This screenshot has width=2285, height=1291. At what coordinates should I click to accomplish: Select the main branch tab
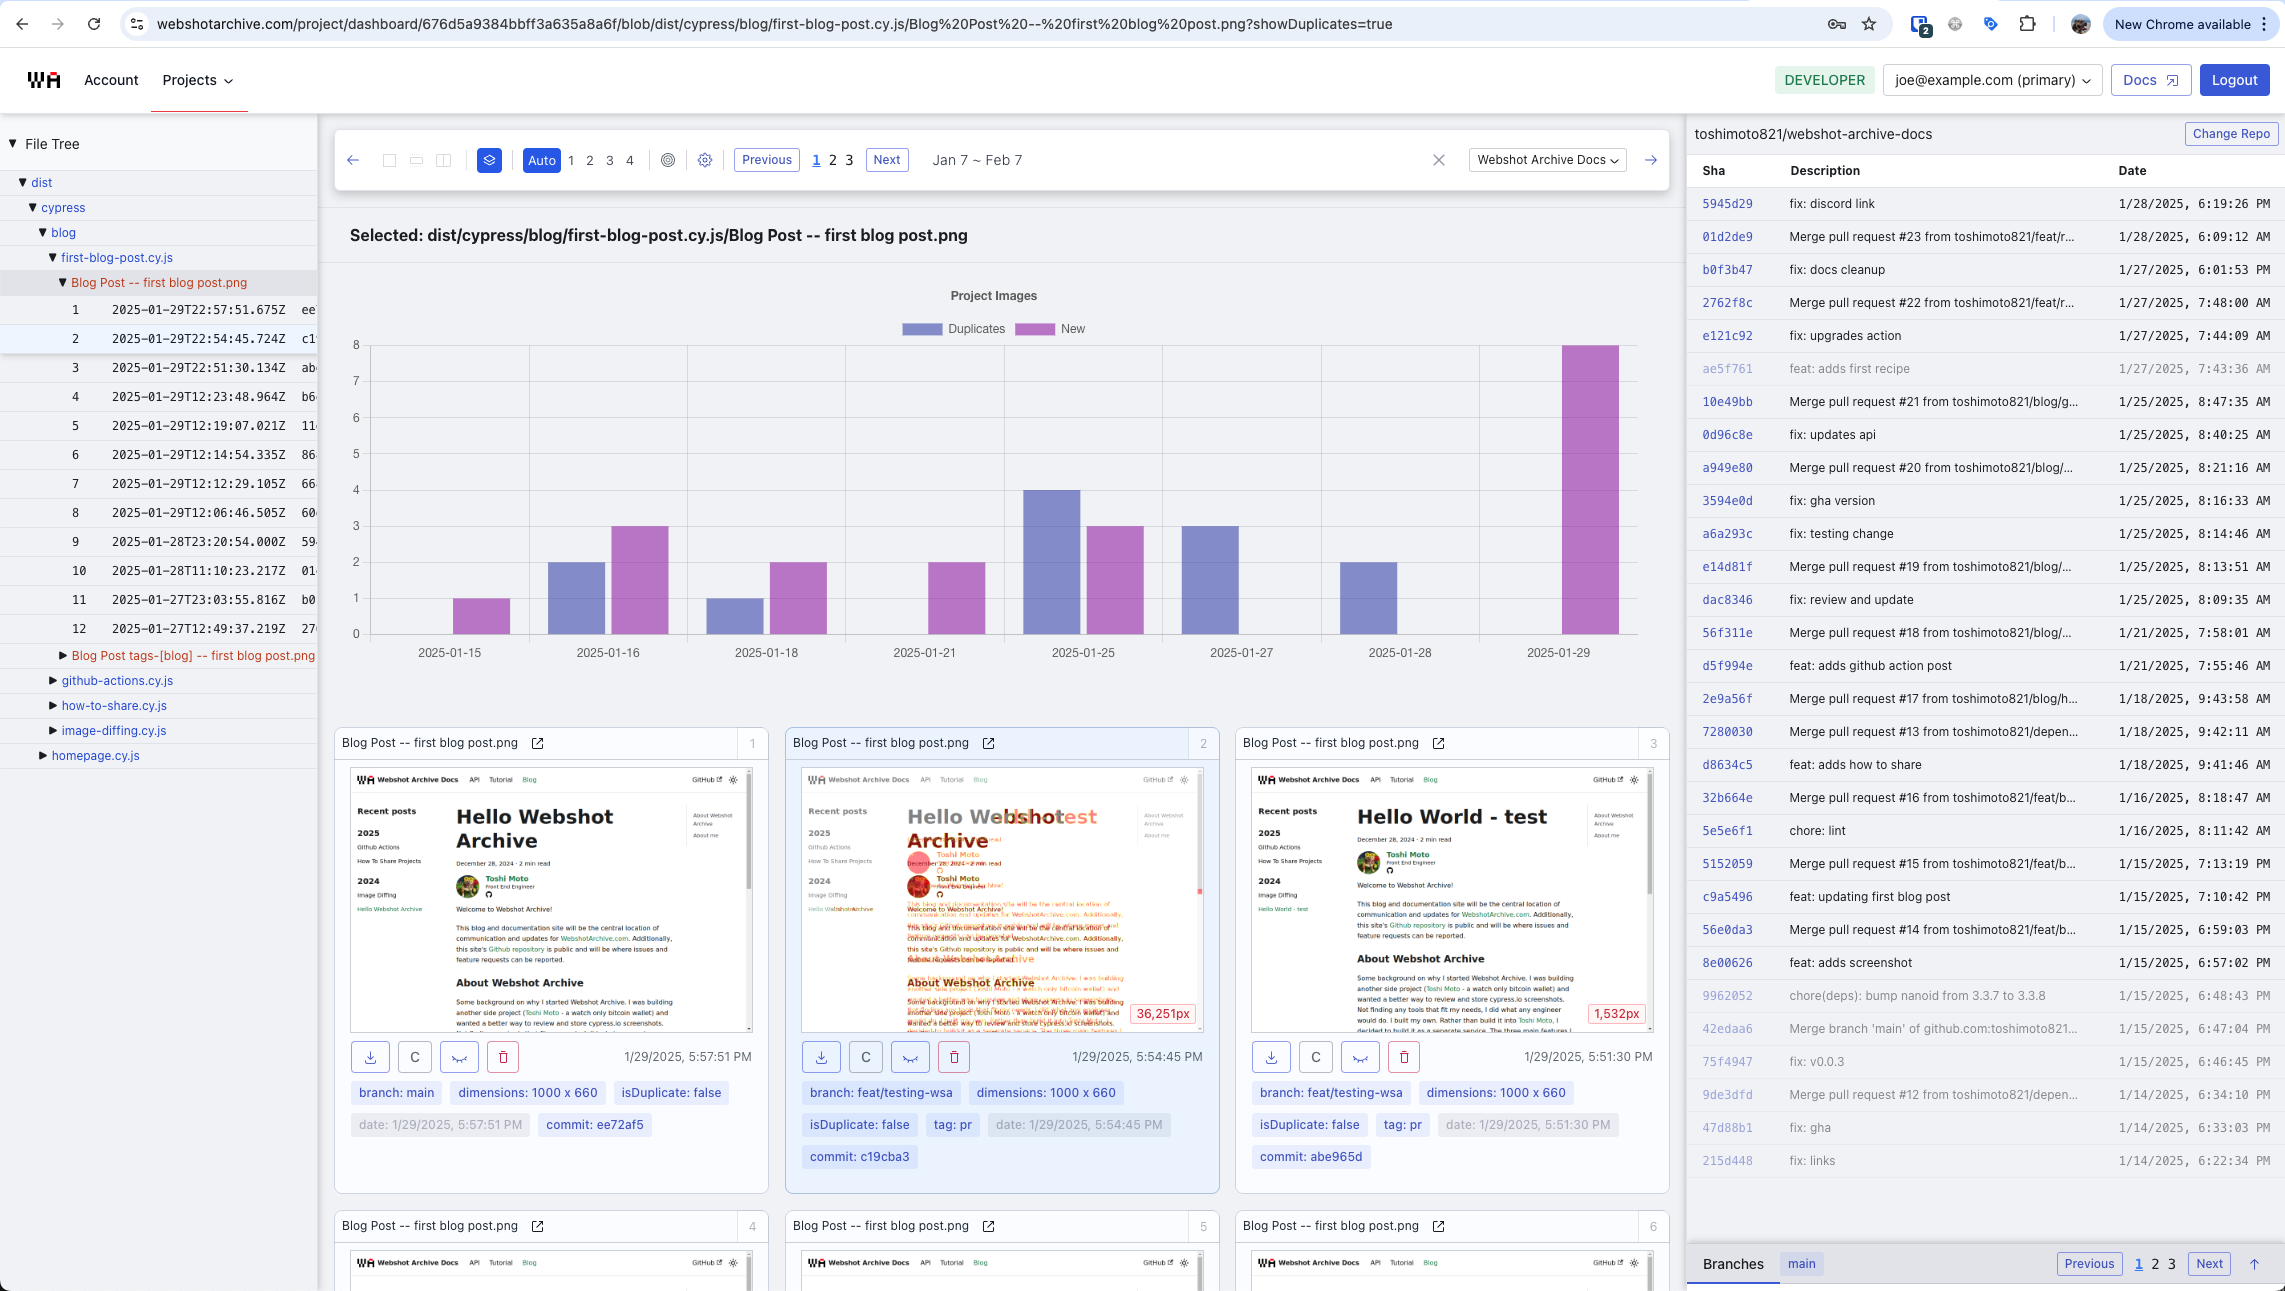pyautogui.click(x=1801, y=1263)
